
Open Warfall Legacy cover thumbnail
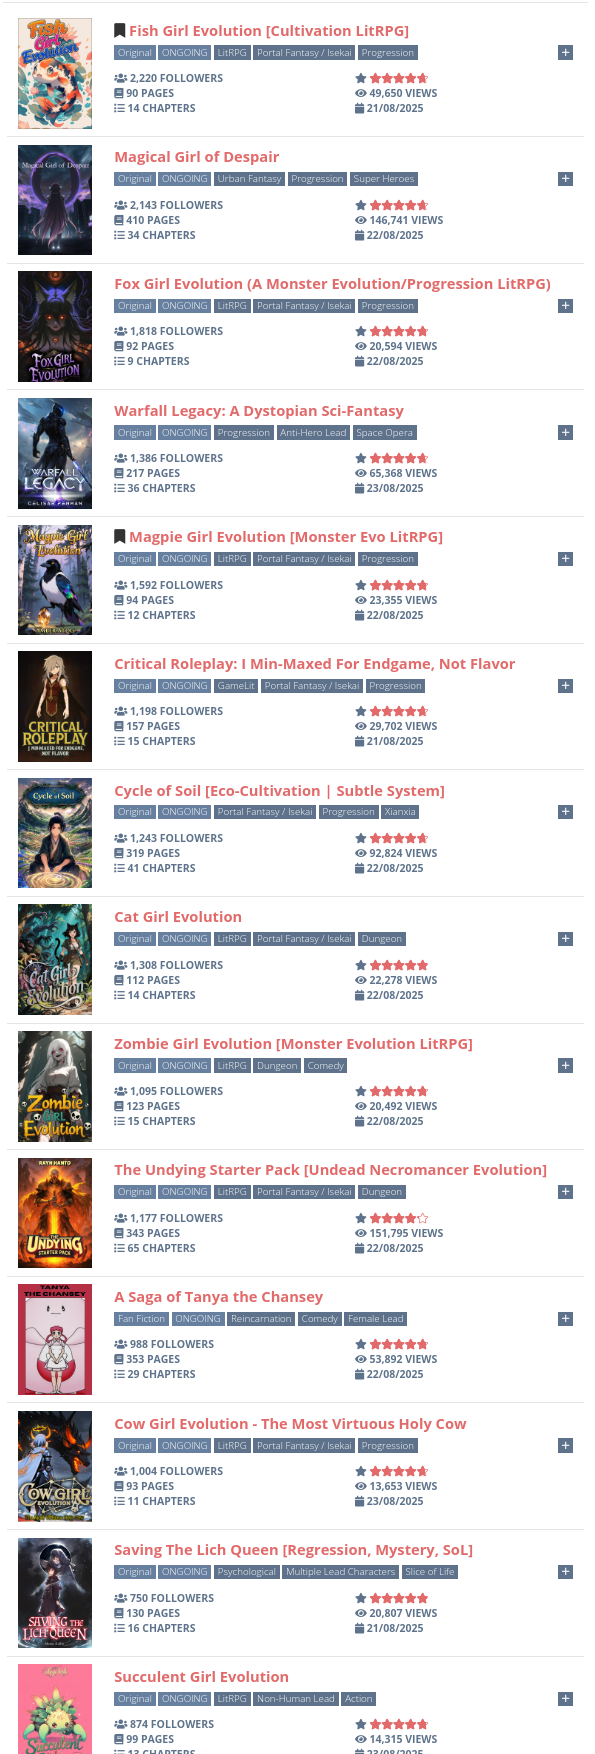(x=55, y=453)
